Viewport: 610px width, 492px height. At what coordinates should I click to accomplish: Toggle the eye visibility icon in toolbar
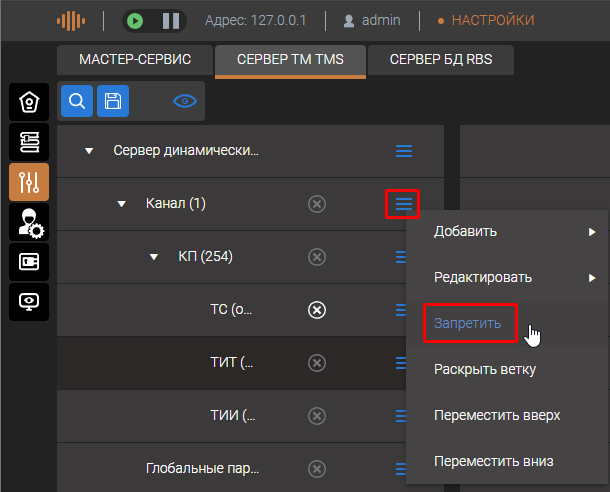click(183, 100)
